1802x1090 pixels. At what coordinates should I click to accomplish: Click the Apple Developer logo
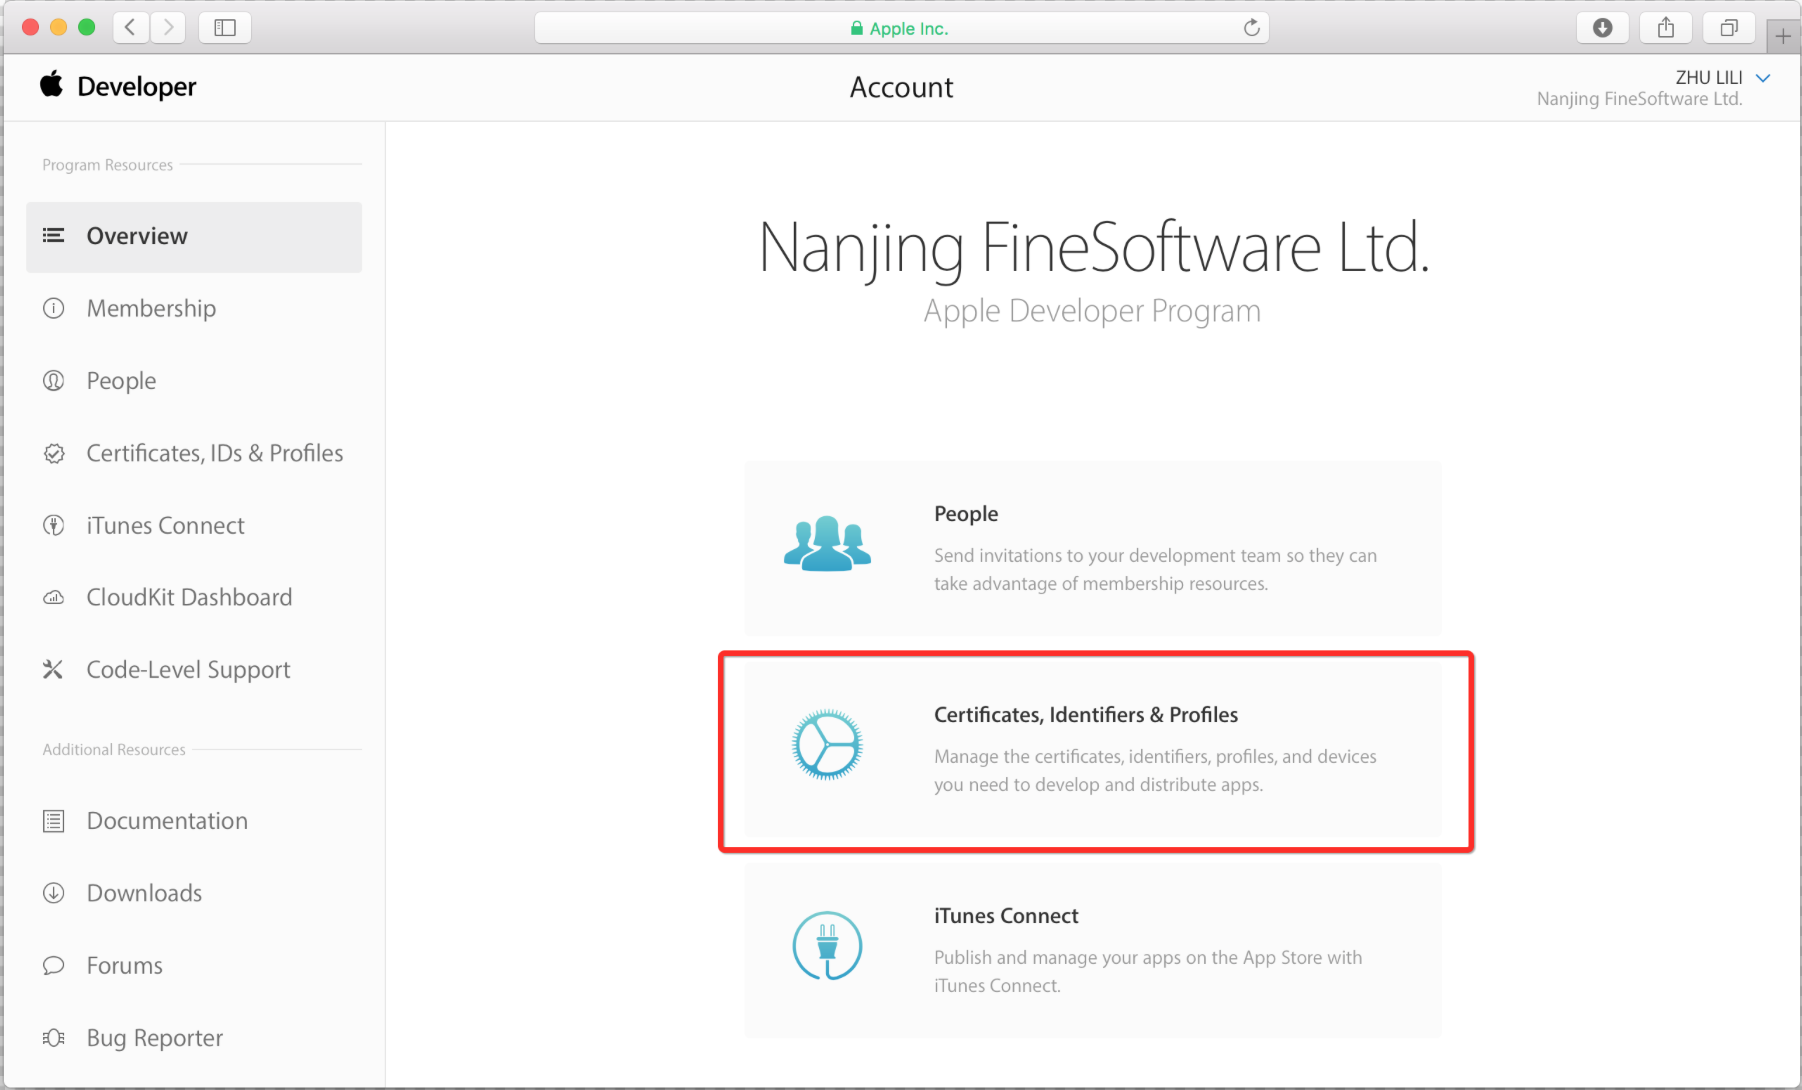click(x=118, y=87)
